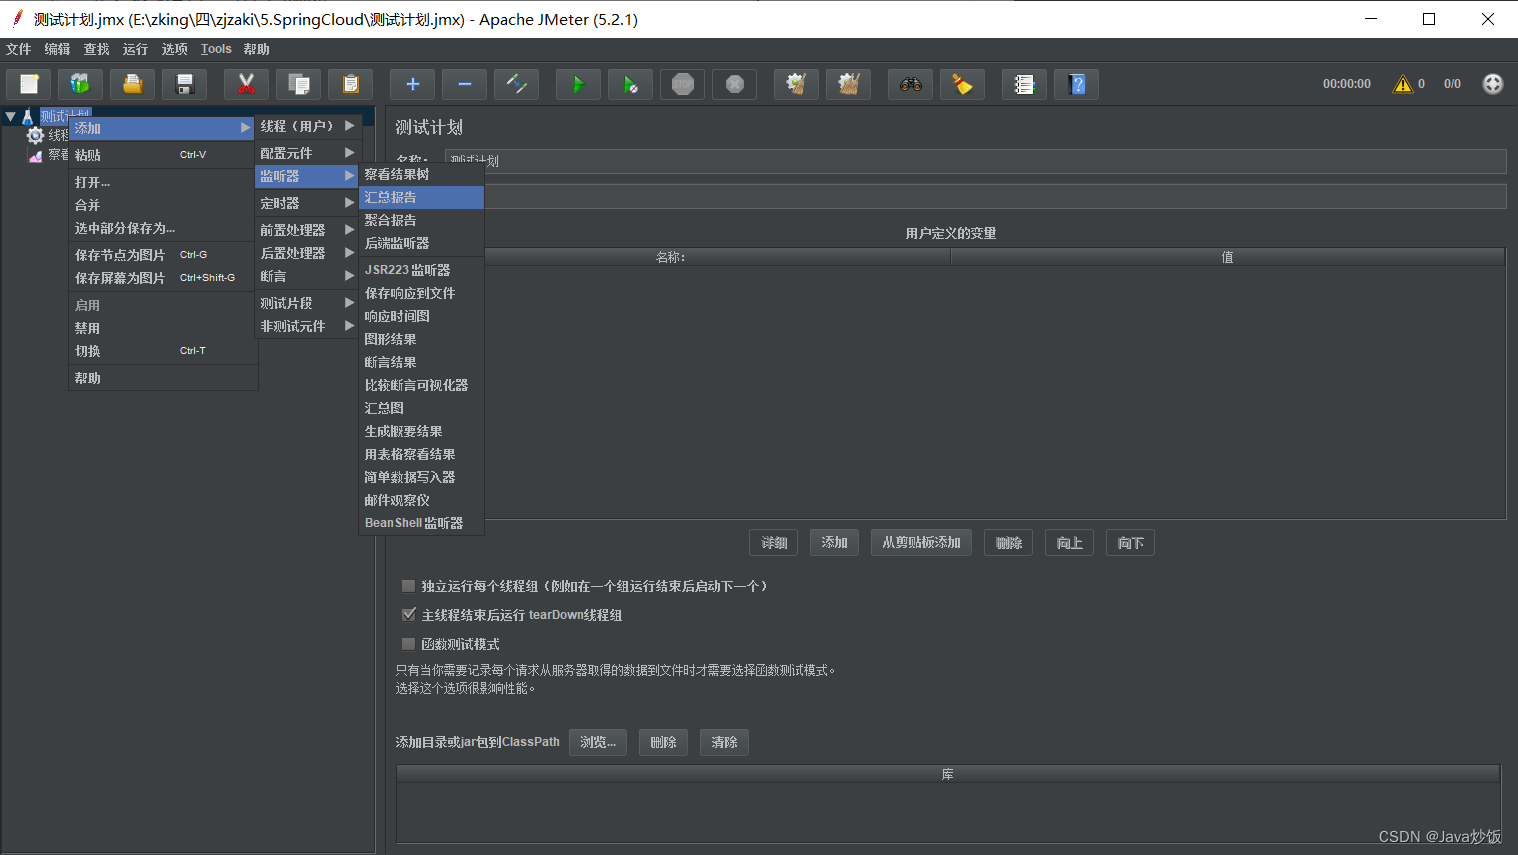The width and height of the screenshot is (1518, 855).
Task: Click the green Start run icon
Action: (578, 85)
